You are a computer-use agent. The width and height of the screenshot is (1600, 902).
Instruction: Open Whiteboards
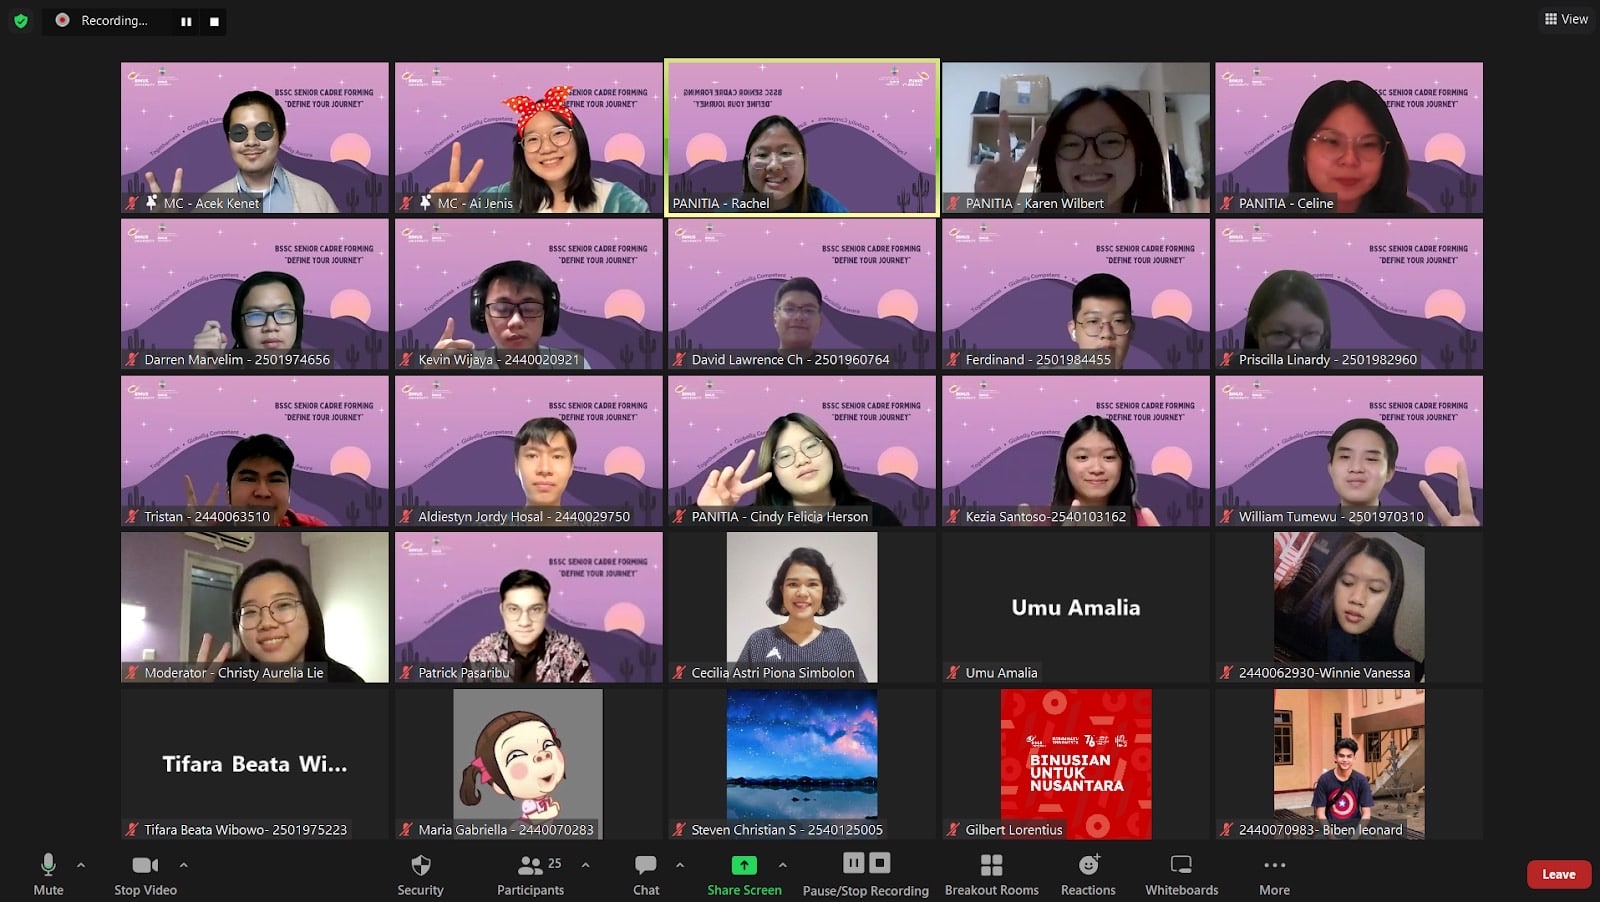(1181, 866)
